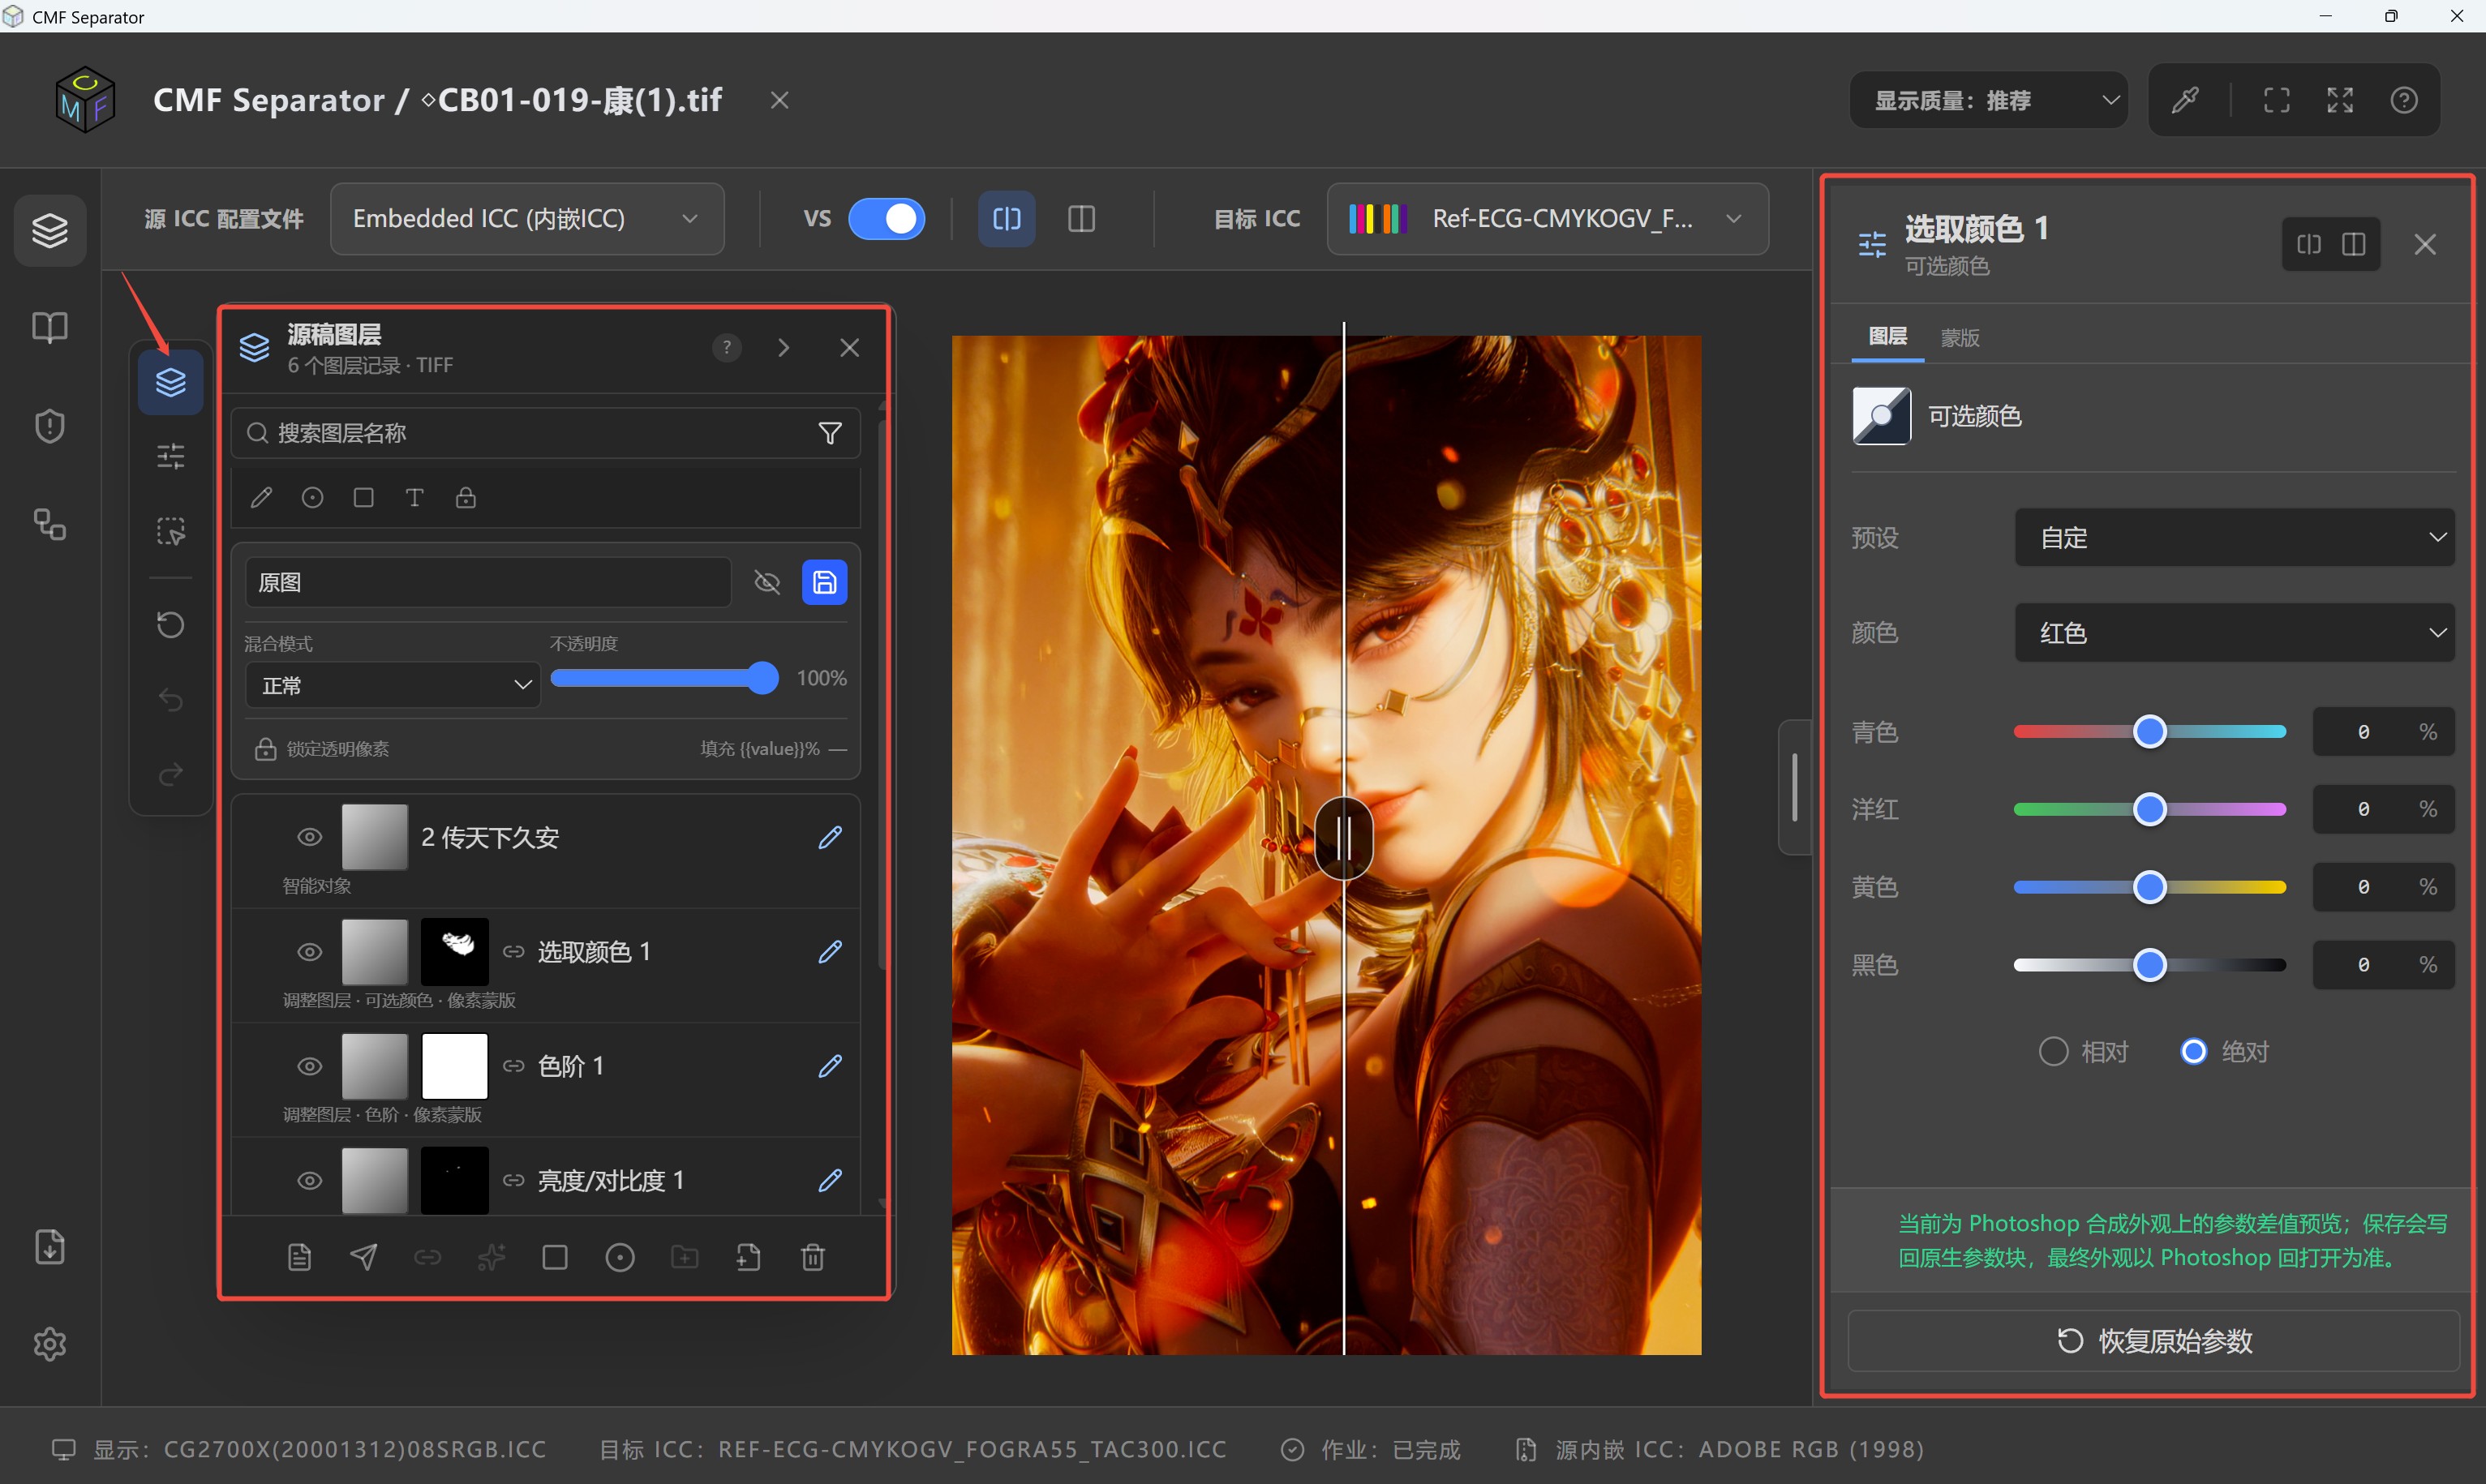Image resolution: width=2486 pixels, height=1484 pixels.
Task: Toggle visibility of 选取颜色 1 layer
Action: (310, 952)
